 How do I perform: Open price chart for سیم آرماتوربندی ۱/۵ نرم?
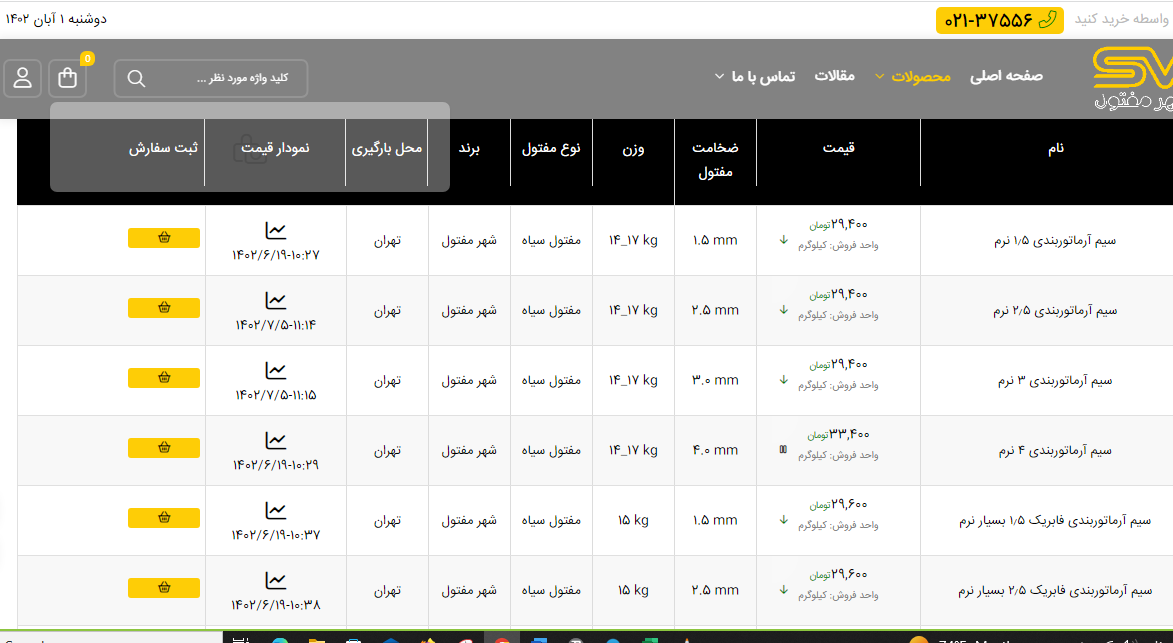276,231
